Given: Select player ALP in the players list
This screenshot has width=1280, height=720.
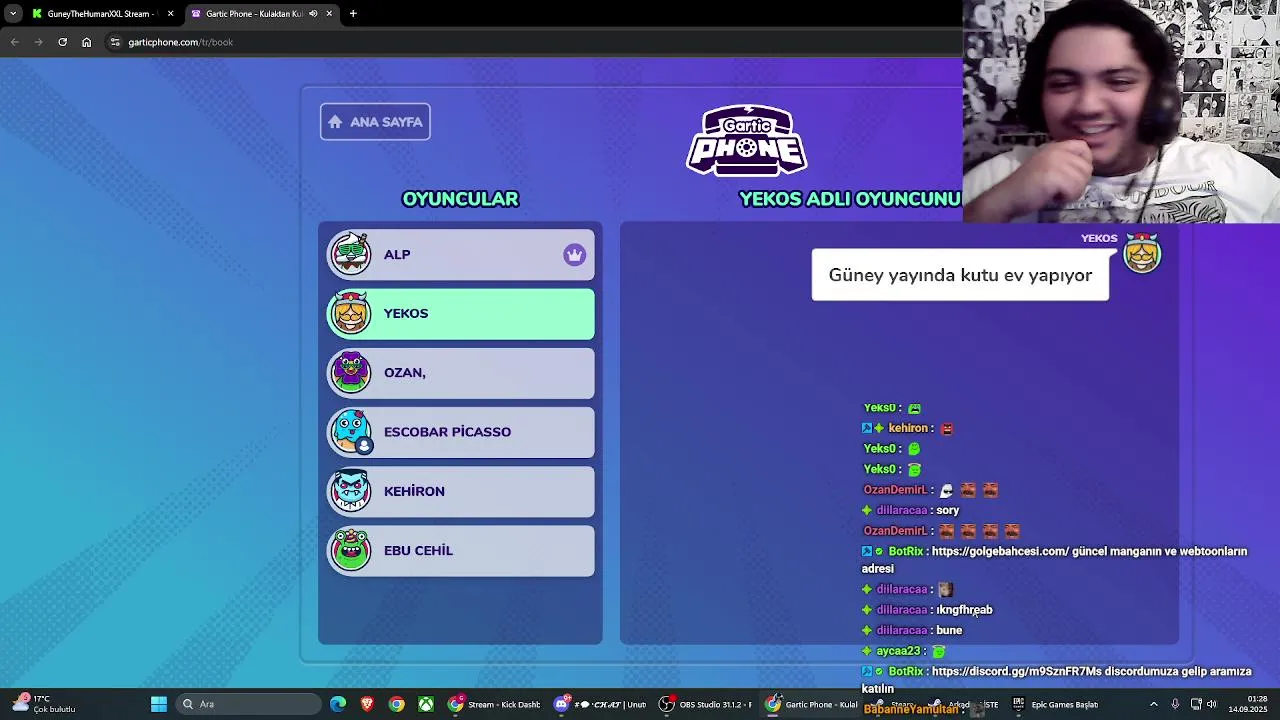Looking at the screenshot, I should click(461, 255).
